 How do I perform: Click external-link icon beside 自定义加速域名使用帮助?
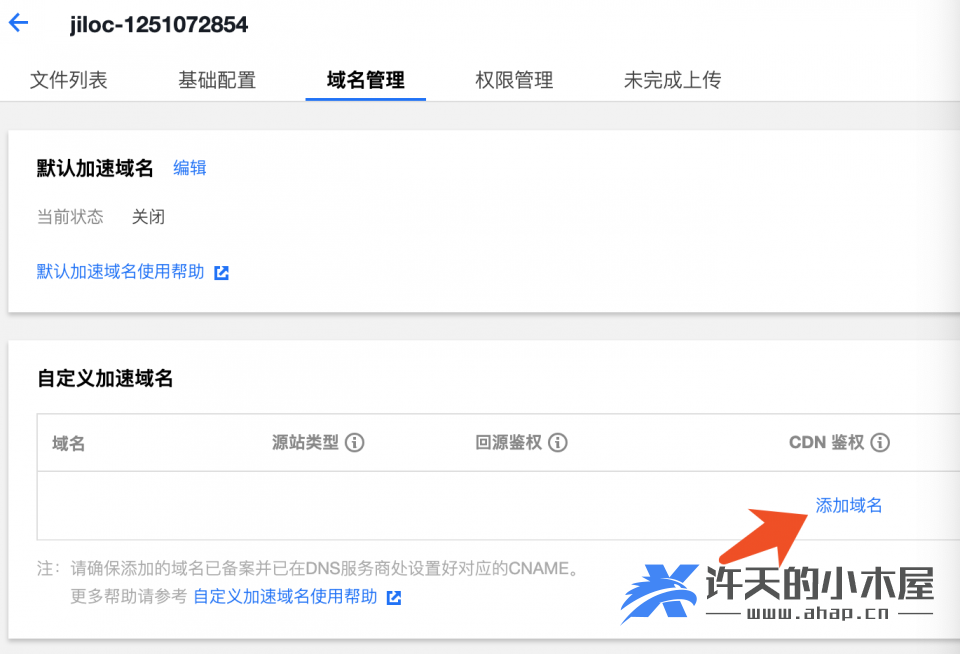394,598
